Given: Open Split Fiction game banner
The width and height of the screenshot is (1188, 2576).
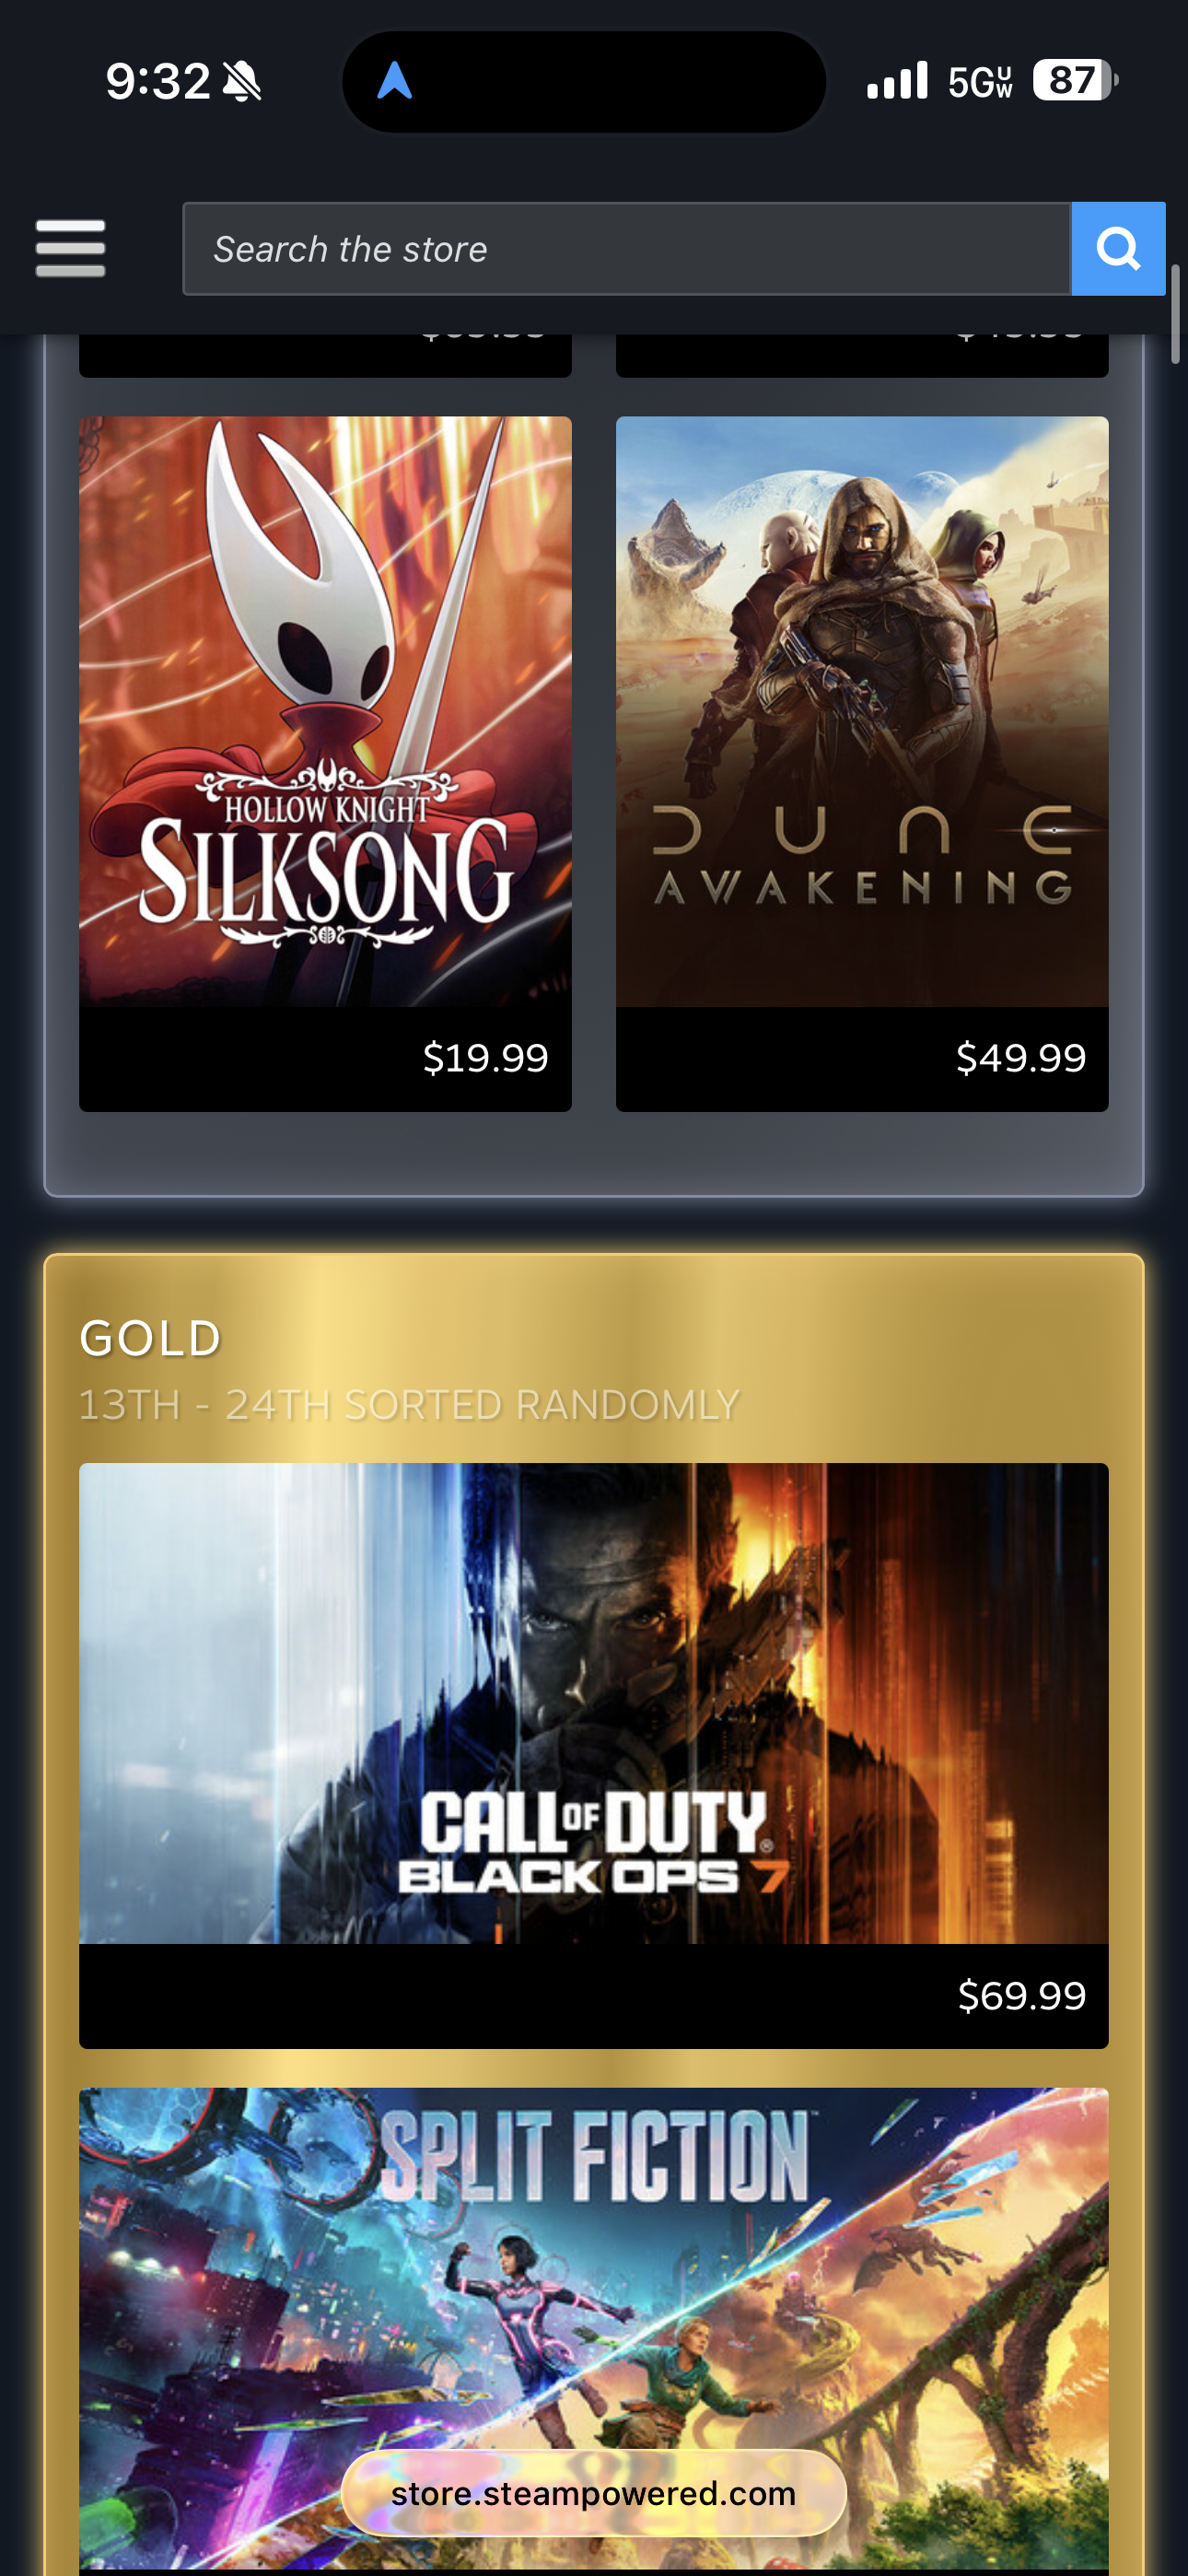Looking at the screenshot, I should [594, 2330].
